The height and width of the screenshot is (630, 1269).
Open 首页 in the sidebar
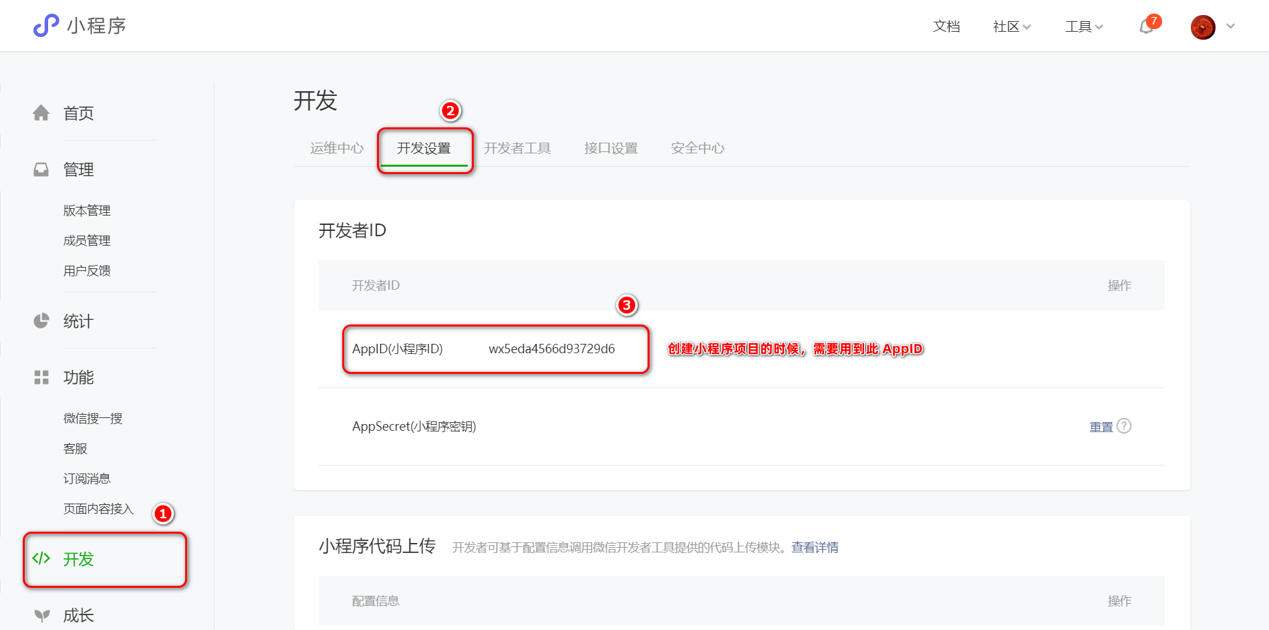(78, 113)
